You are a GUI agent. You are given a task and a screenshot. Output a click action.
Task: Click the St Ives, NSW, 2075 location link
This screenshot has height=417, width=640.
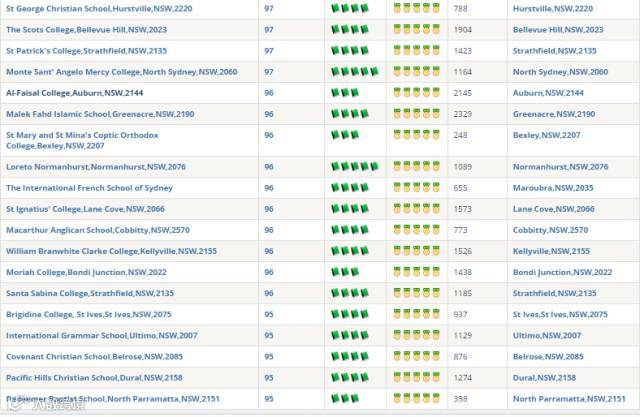pos(560,314)
